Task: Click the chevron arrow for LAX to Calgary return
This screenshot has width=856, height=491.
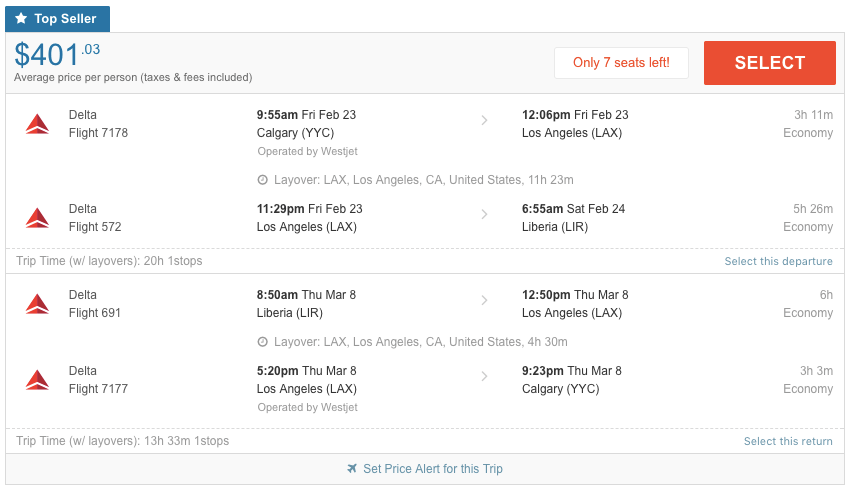Action: point(484,376)
